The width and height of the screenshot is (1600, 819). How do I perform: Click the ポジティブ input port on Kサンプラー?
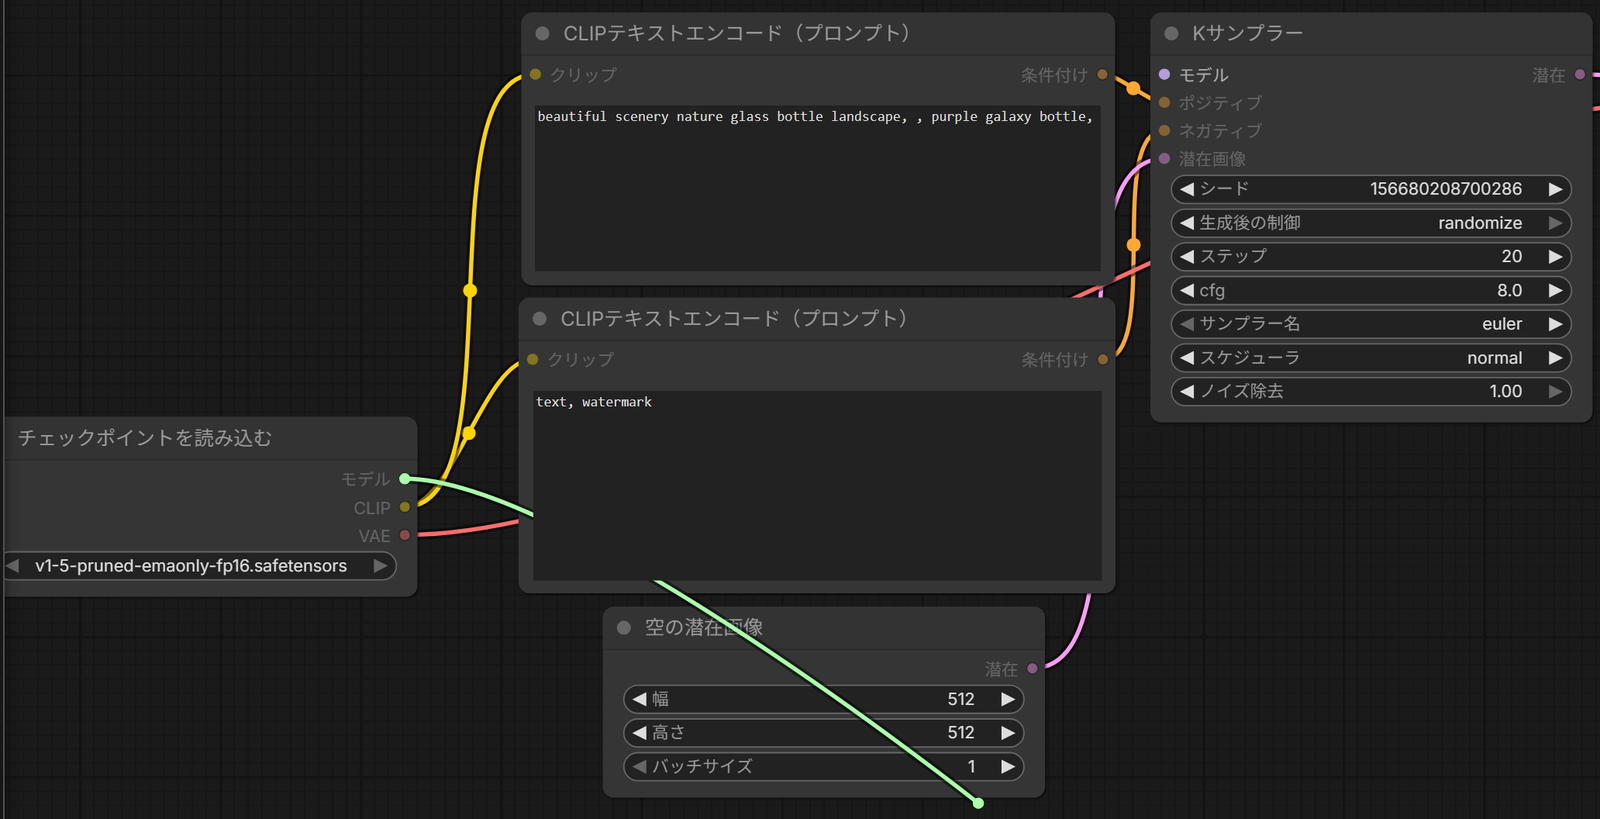coord(1164,102)
